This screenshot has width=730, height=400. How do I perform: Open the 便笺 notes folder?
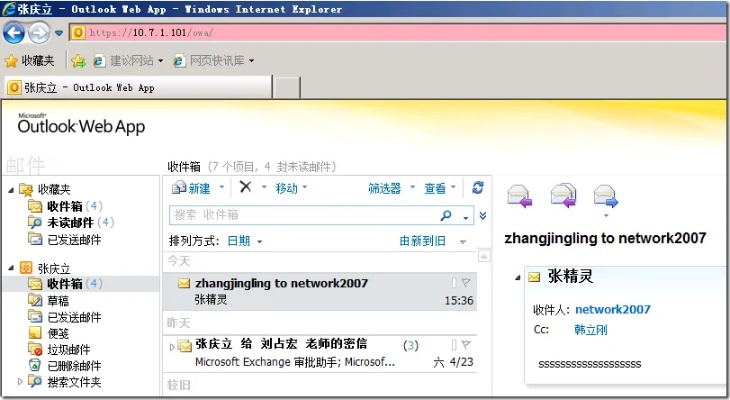[48, 333]
